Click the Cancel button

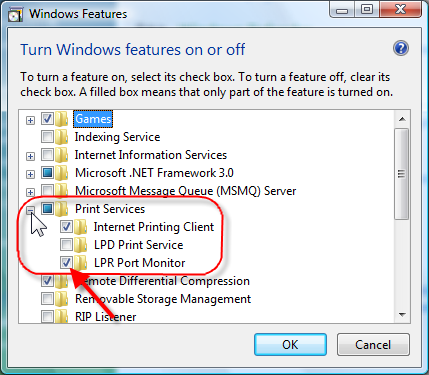pyautogui.click(x=373, y=345)
